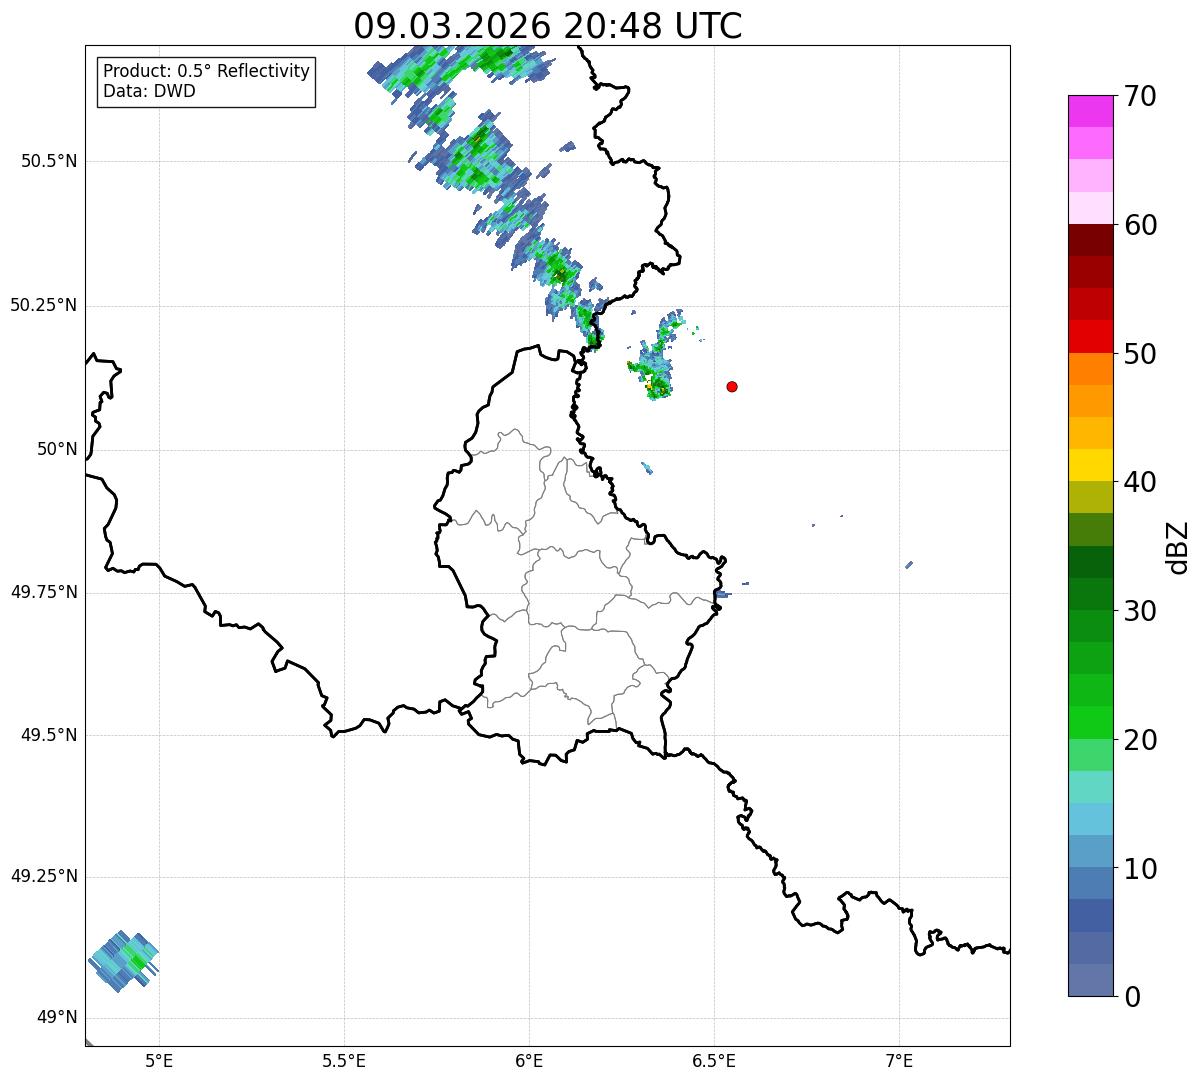This screenshot has height=1081, width=1202.
Task: Click the longitude label 6°E
Action: click(x=529, y=1061)
